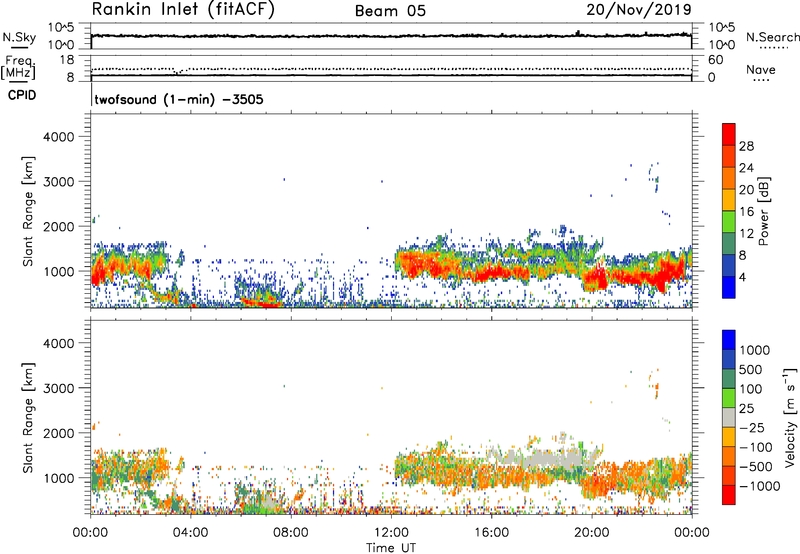Screen dimensions: 800x554
Task: Click the 'Freq. [MHz]' axis label
Action: [x=18, y=68]
